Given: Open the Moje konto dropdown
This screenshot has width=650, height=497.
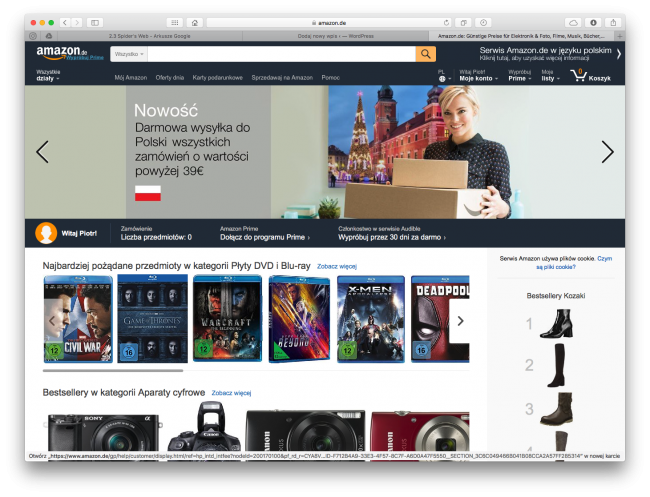Looking at the screenshot, I should [478, 75].
